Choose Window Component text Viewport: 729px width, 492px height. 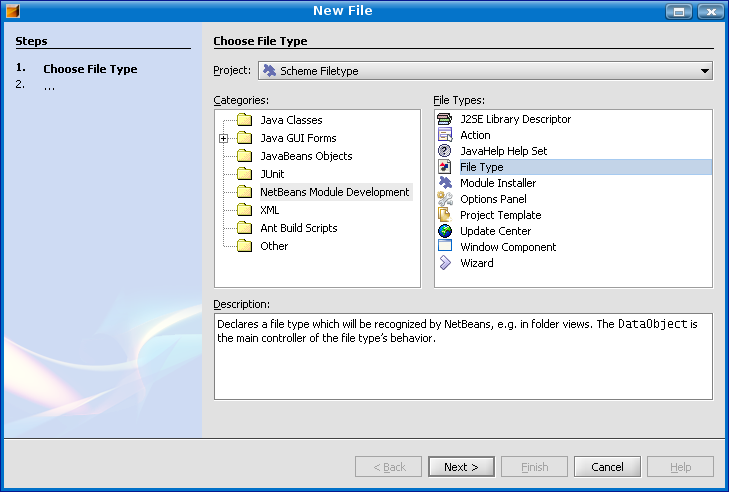point(508,247)
